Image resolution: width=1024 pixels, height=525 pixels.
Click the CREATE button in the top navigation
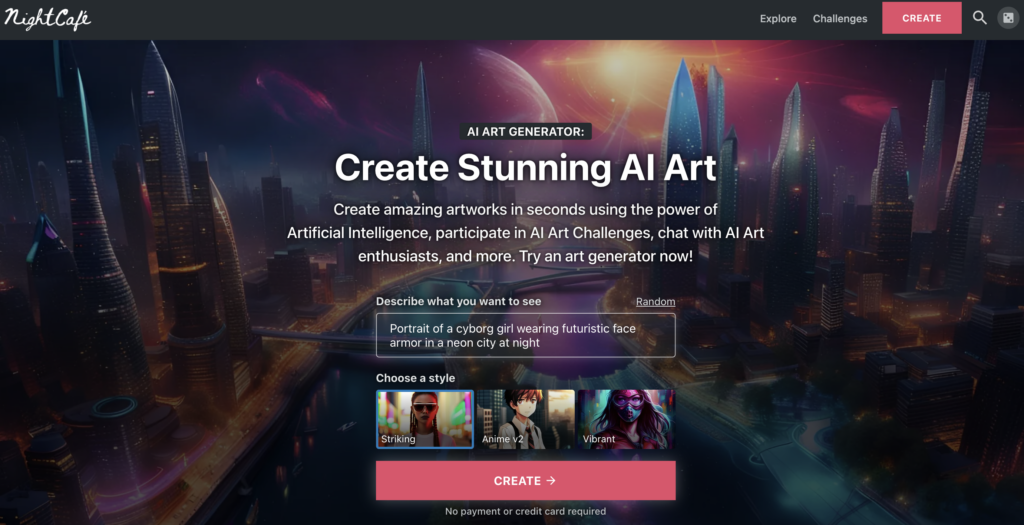point(921,18)
